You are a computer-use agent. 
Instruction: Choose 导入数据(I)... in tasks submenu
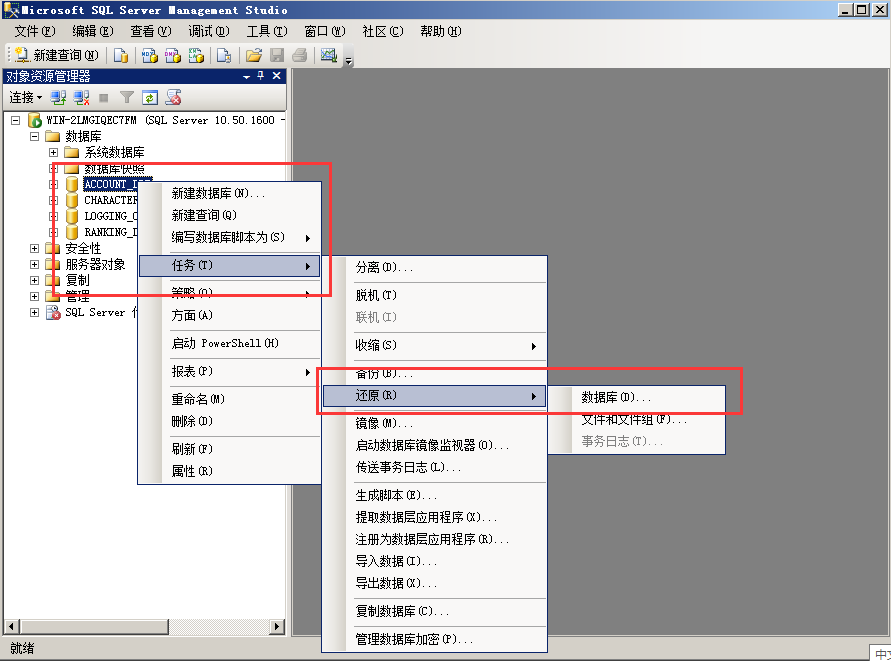[434, 561]
